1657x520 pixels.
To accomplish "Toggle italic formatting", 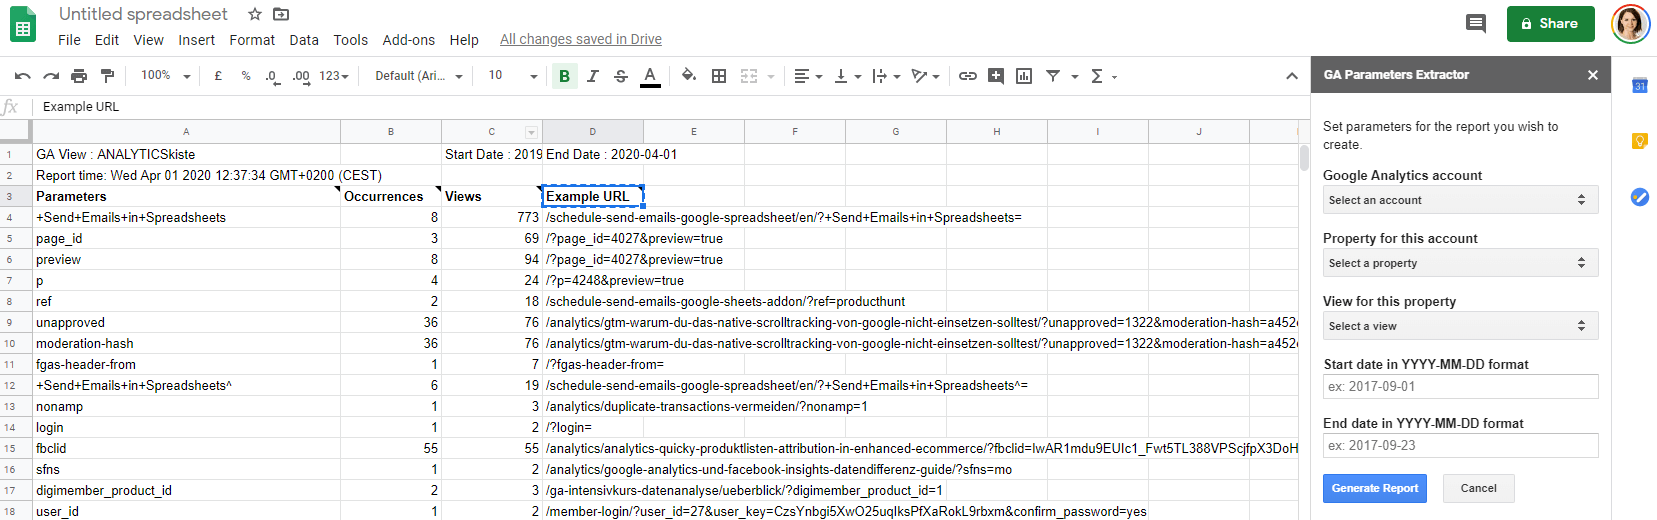I will coord(593,76).
